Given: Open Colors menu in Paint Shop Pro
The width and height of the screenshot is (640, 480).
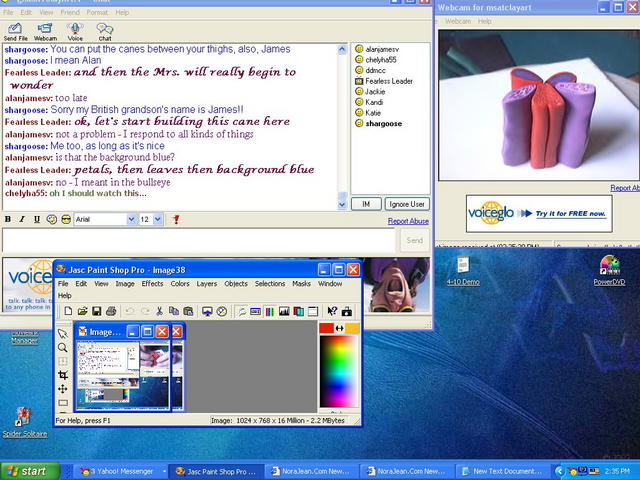Looking at the screenshot, I should [180, 283].
